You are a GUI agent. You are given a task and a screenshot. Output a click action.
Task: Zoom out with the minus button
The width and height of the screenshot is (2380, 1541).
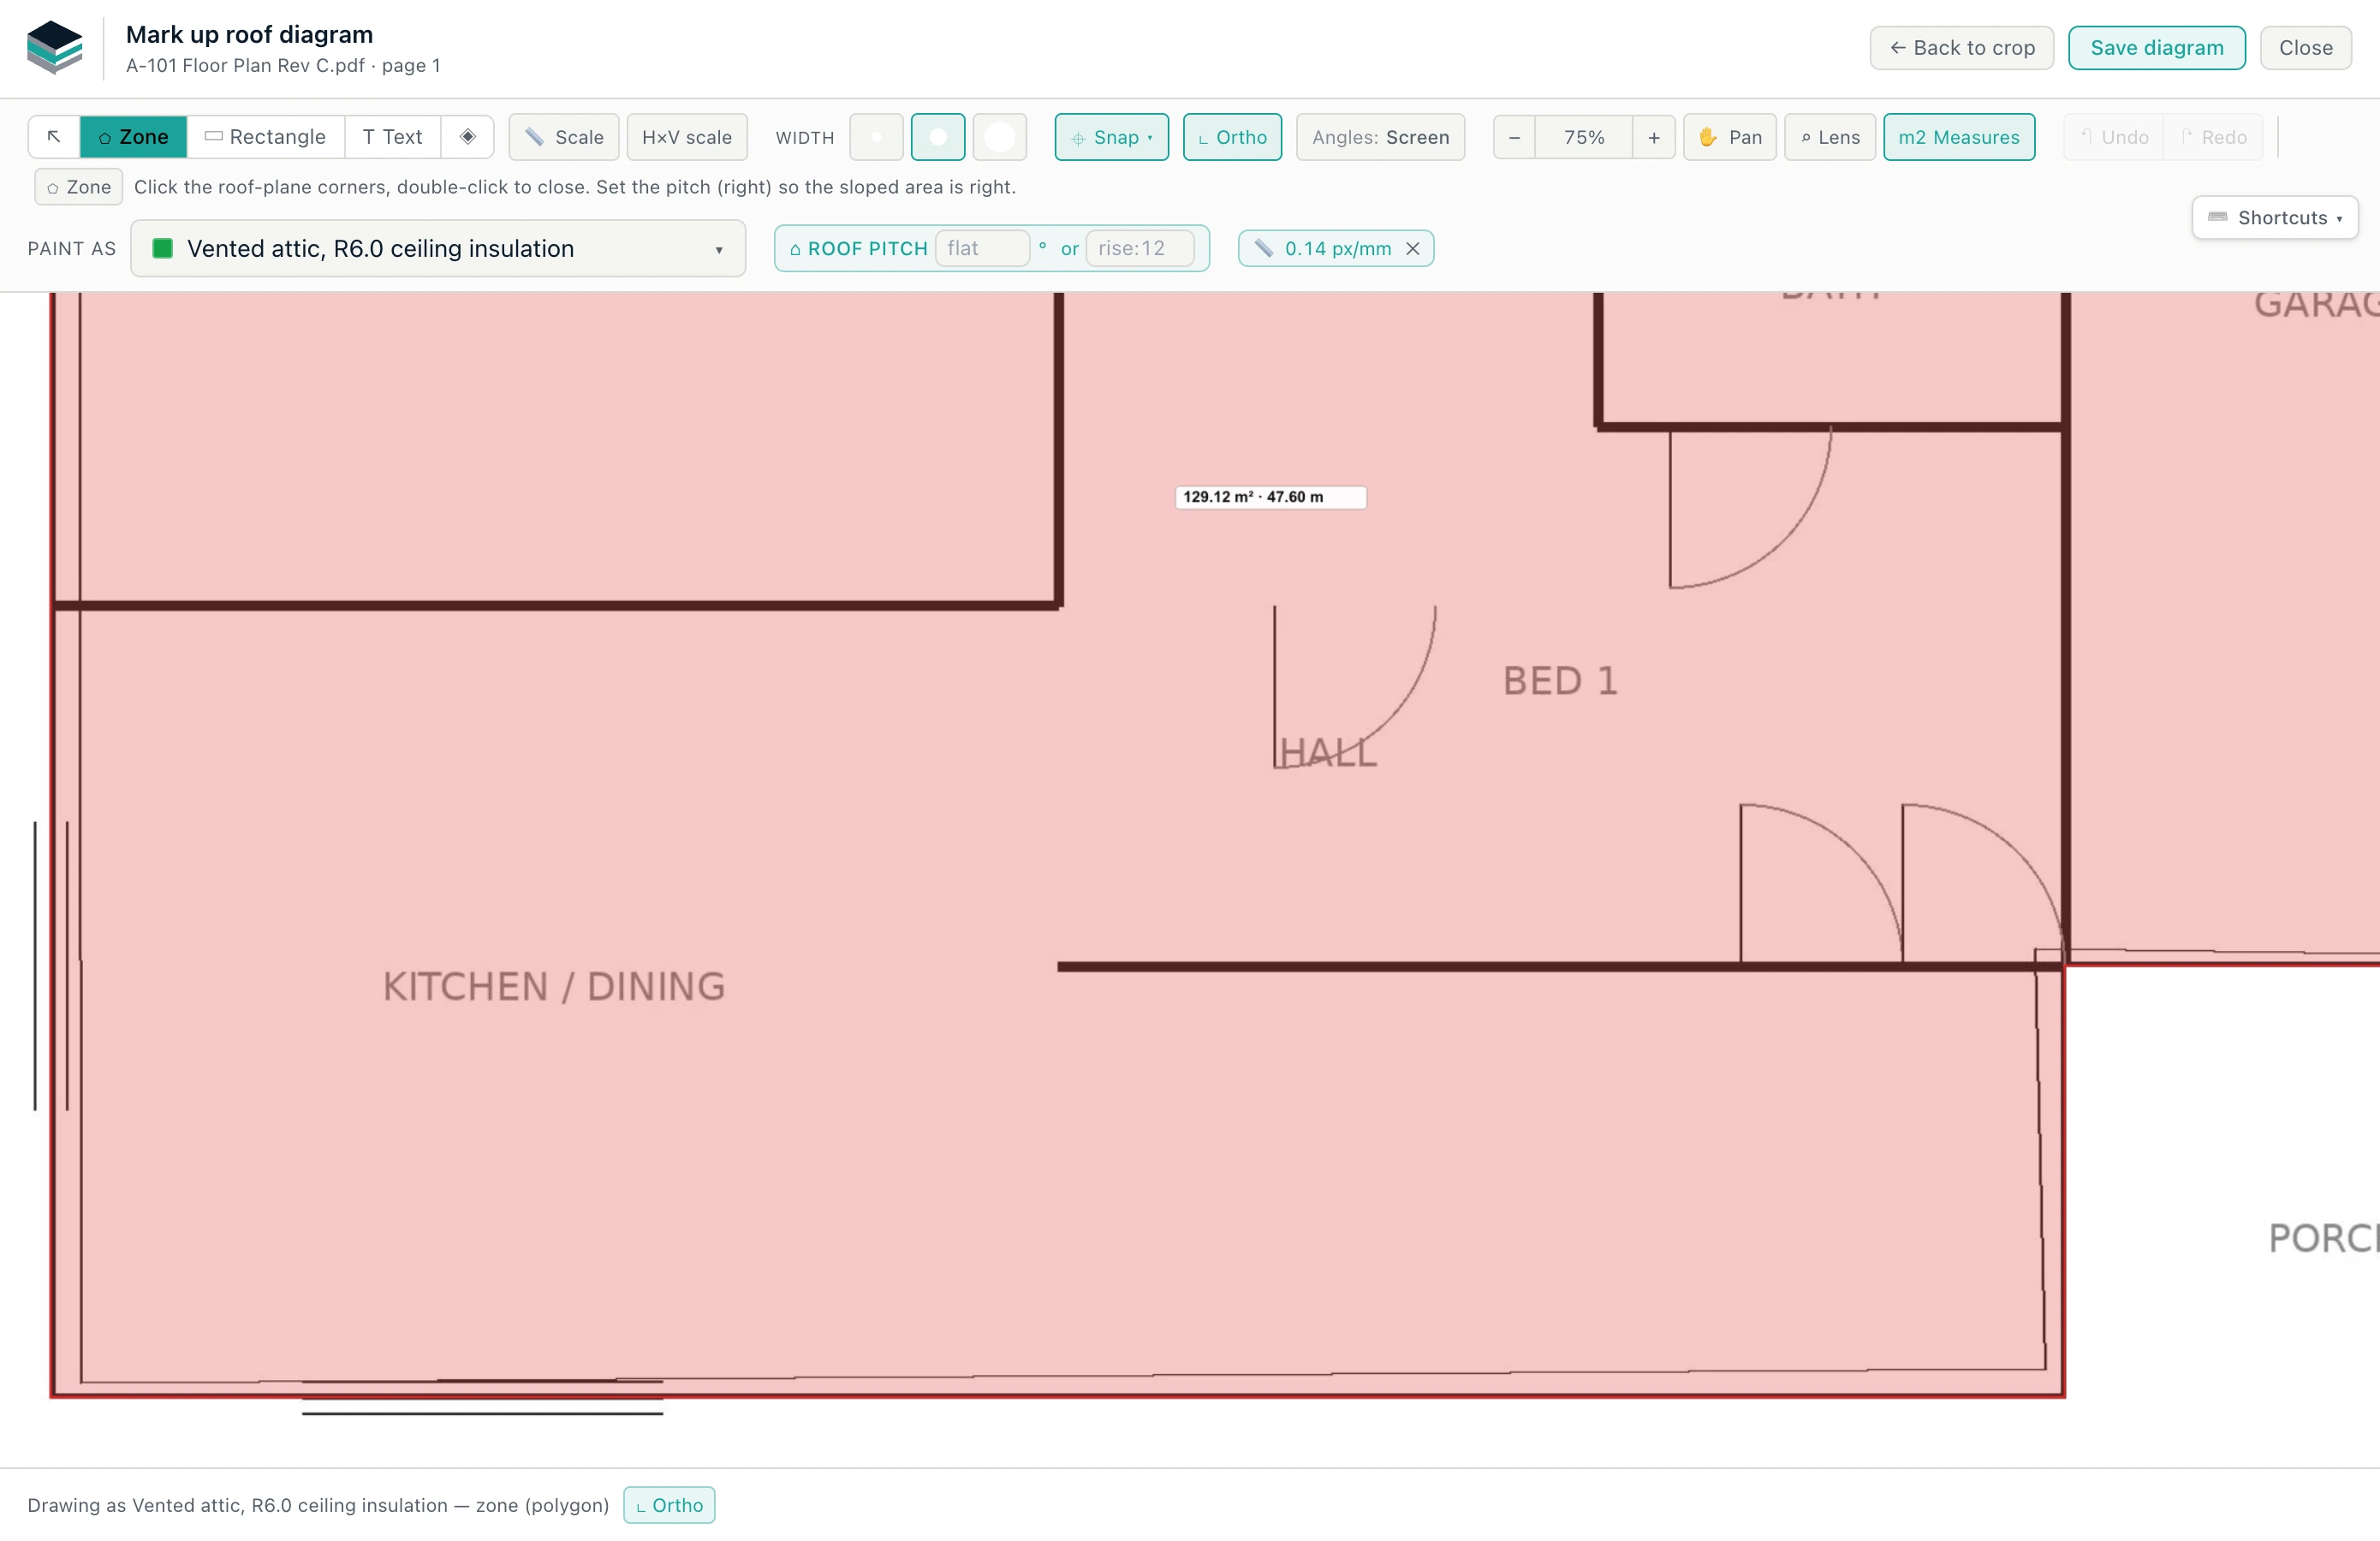[1515, 137]
